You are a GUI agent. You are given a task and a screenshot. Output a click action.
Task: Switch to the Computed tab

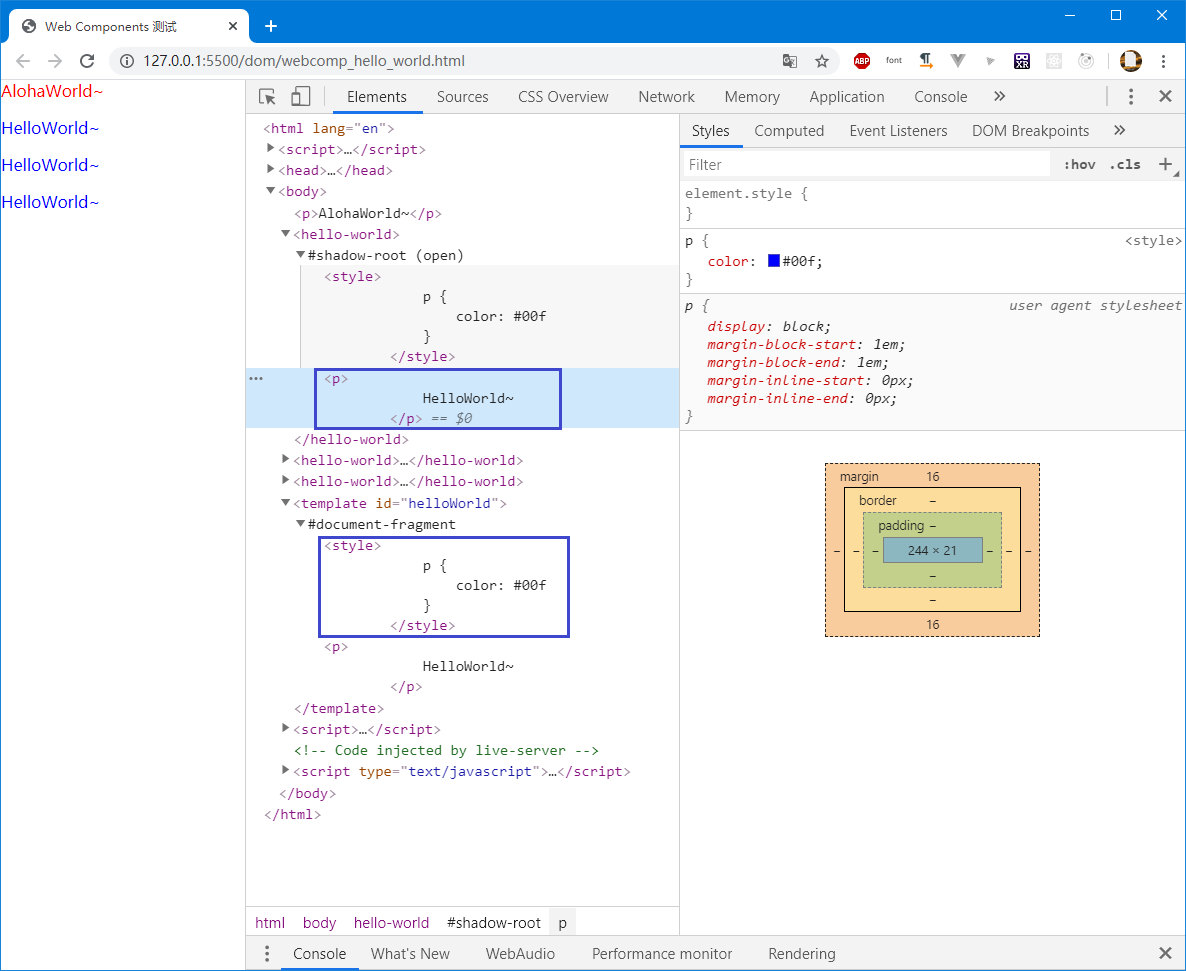[x=789, y=130]
